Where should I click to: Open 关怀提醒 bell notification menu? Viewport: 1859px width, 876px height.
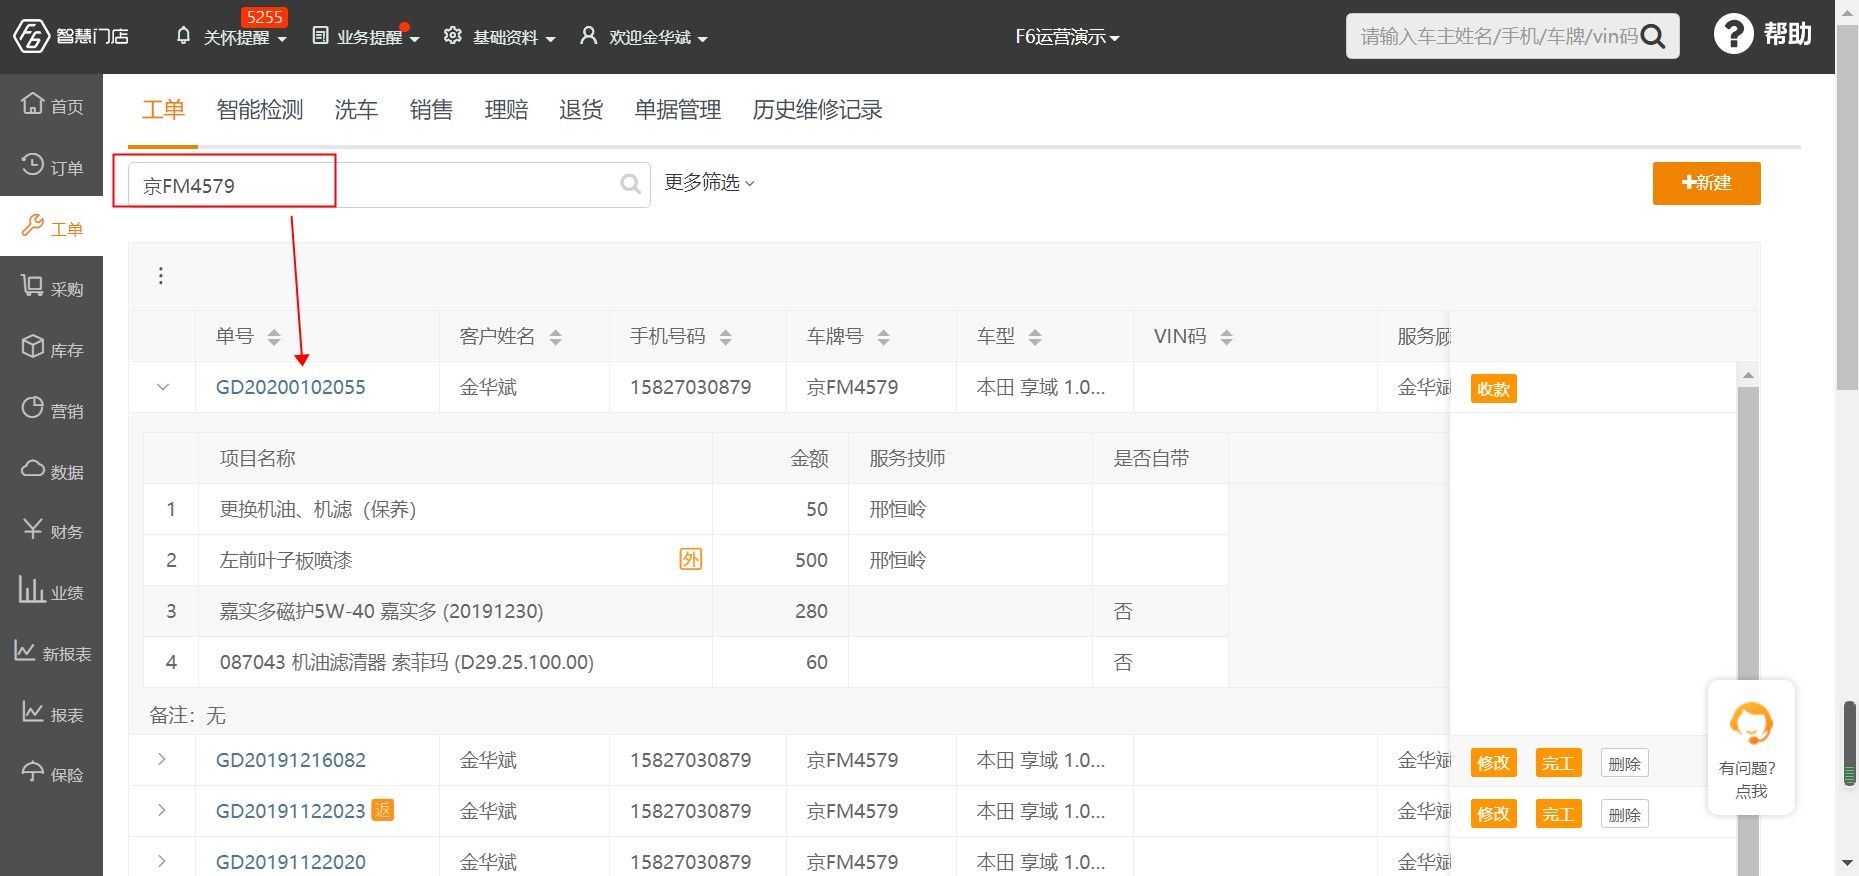(x=231, y=37)
